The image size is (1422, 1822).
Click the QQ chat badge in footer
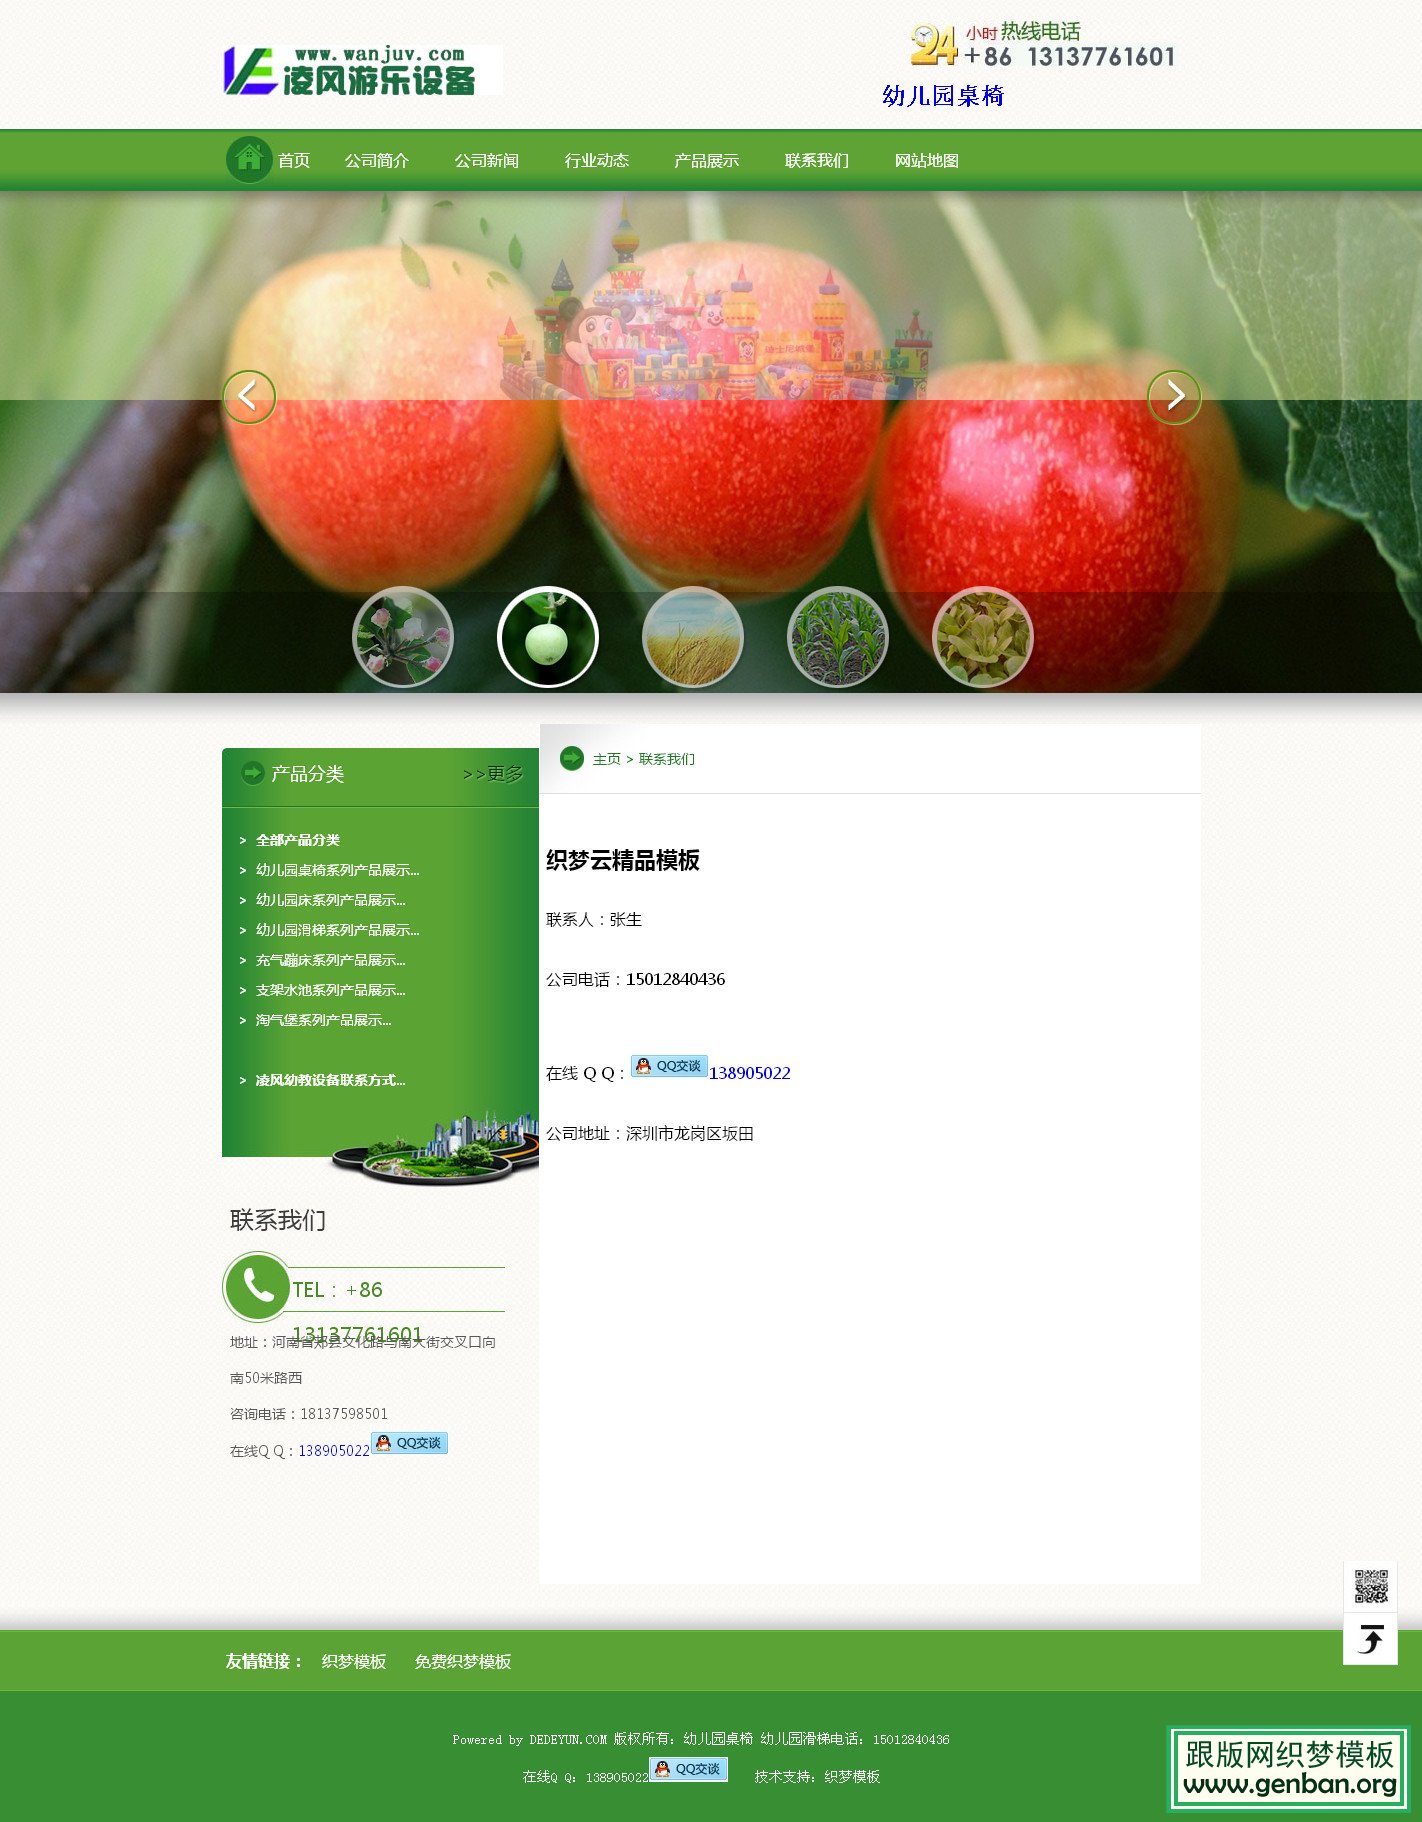[x=688, y=1769]
